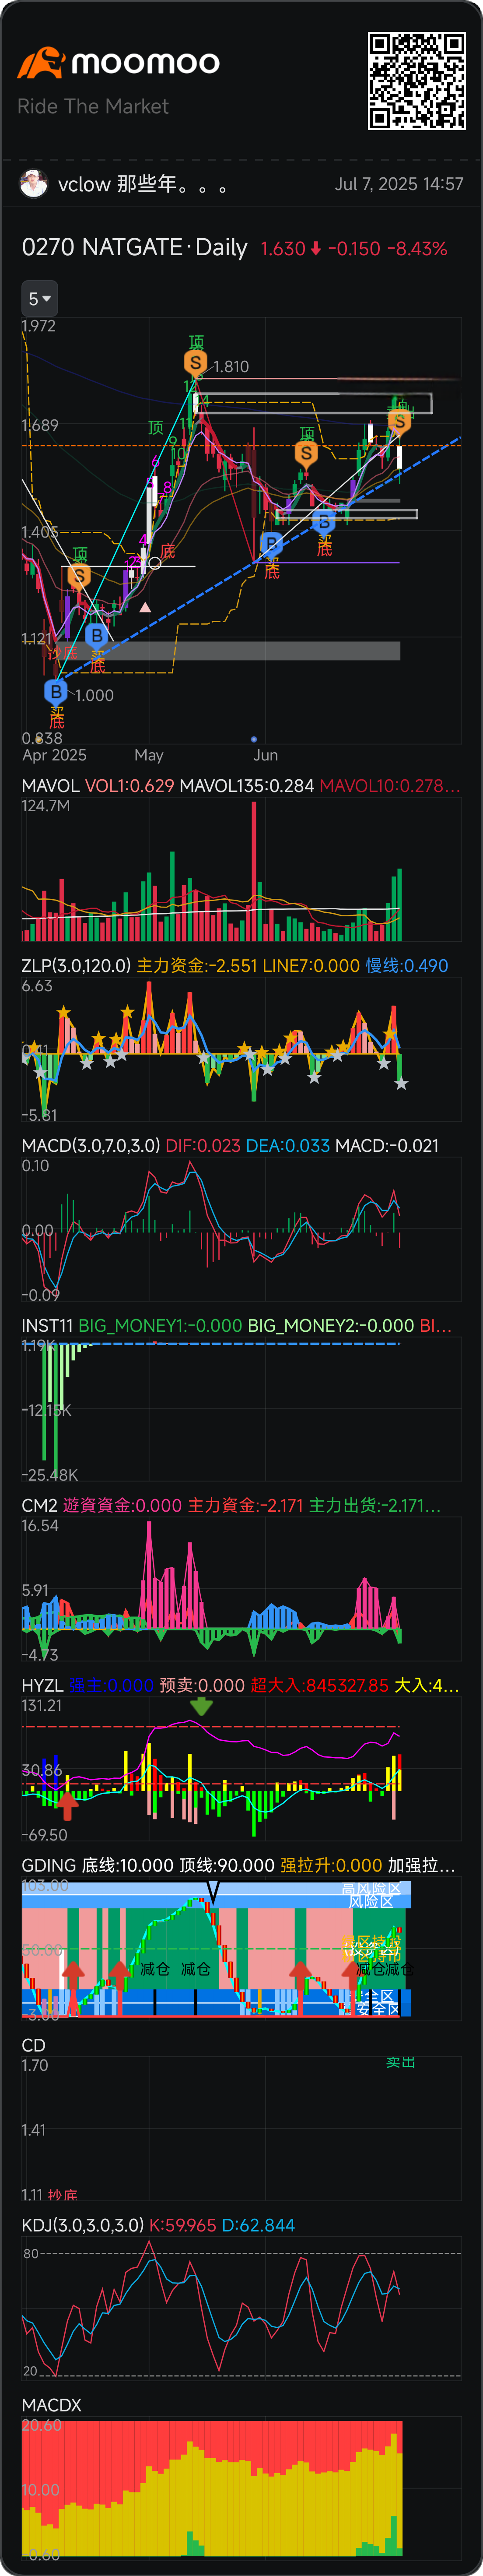
Task: Click the 遊資資金:0.000 value
Action: point(122,1505)
